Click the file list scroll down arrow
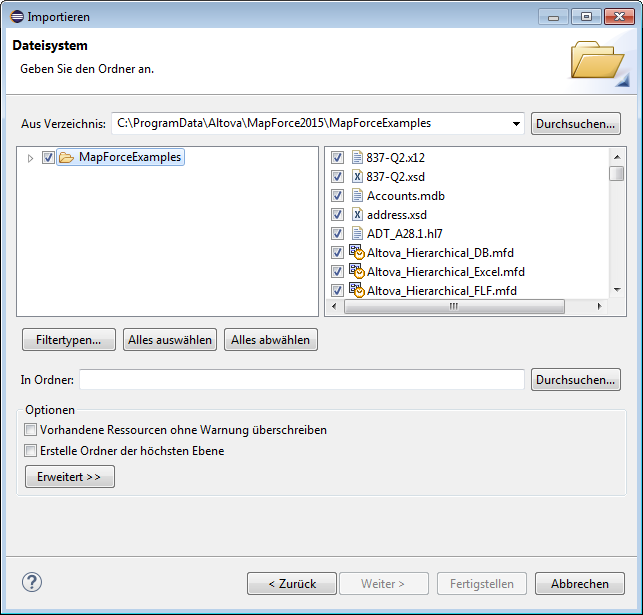The image size is (643, 615). click(617, 290)
